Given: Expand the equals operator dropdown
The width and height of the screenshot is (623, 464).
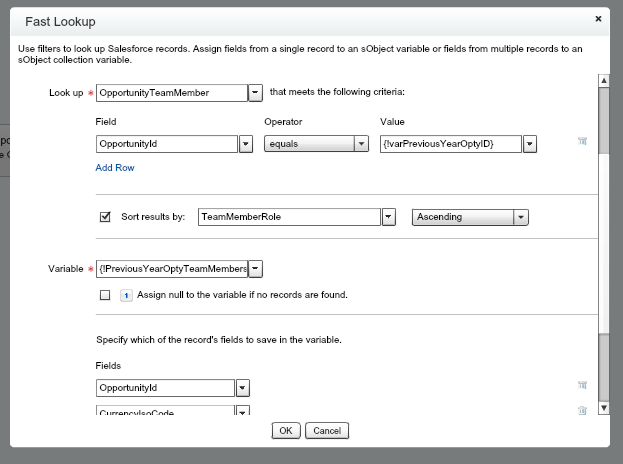Looking at the screenshot, I should pyautogui.click(x=361, y=144).
